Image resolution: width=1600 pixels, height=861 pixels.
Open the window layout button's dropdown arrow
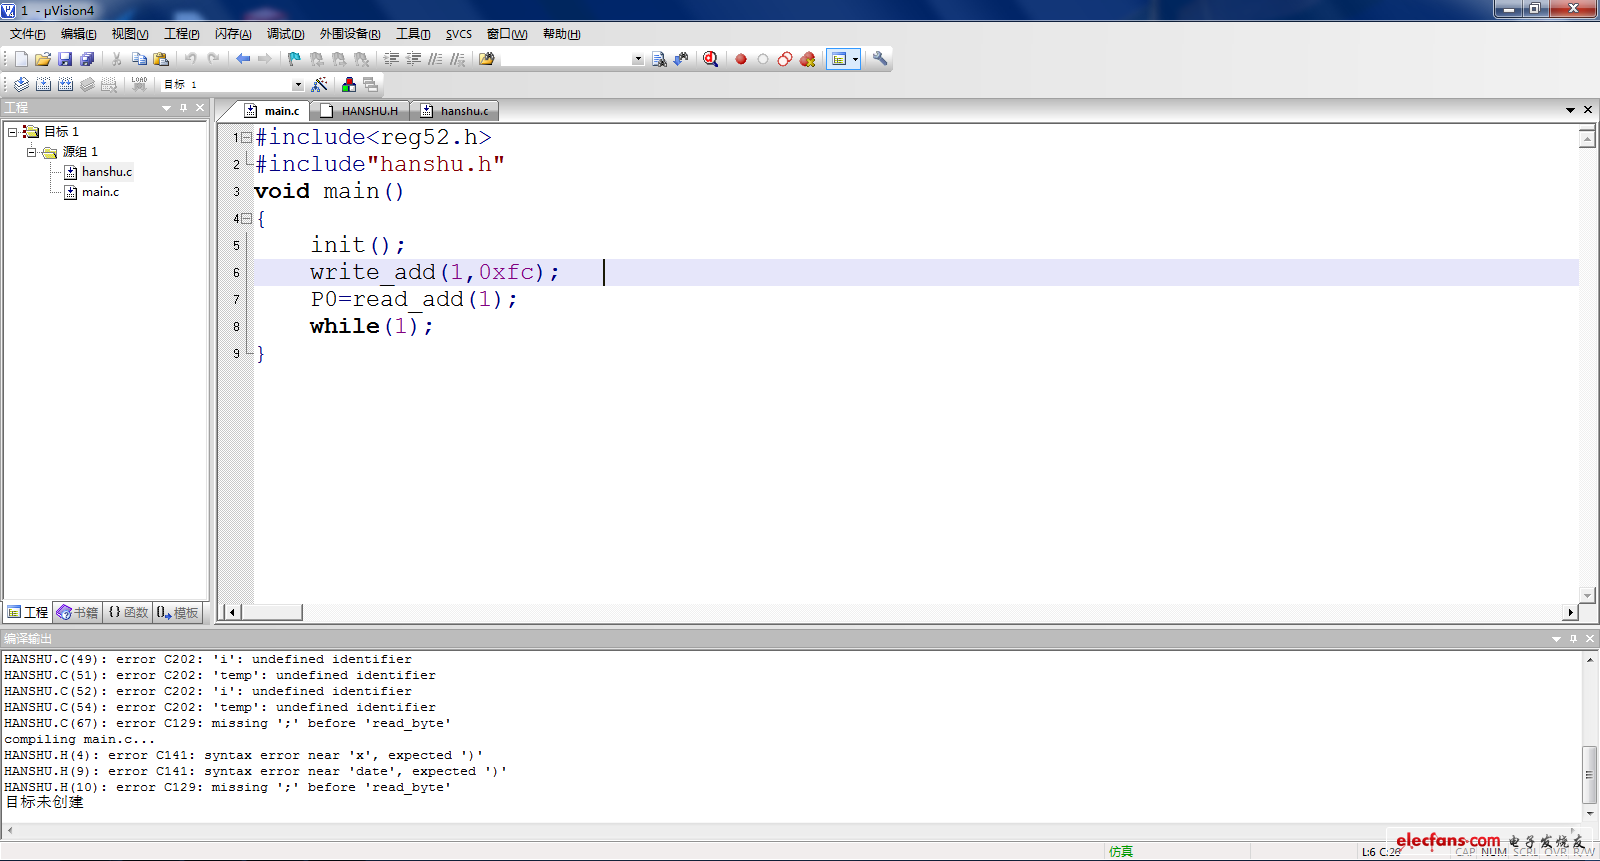coord(856,59)
